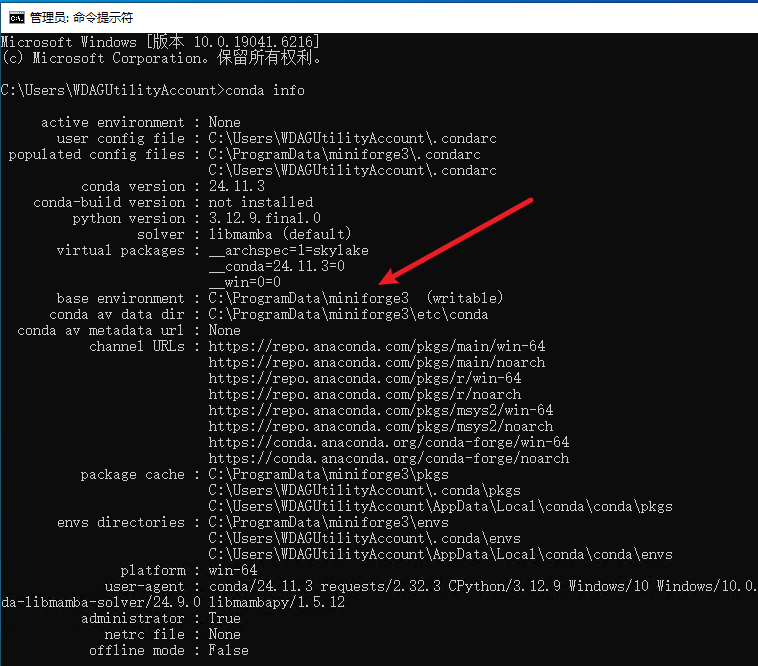Click the 'AppData\Local\conda\conda\pkgs' path
The image size is (758, 666).
click(440, 506)
